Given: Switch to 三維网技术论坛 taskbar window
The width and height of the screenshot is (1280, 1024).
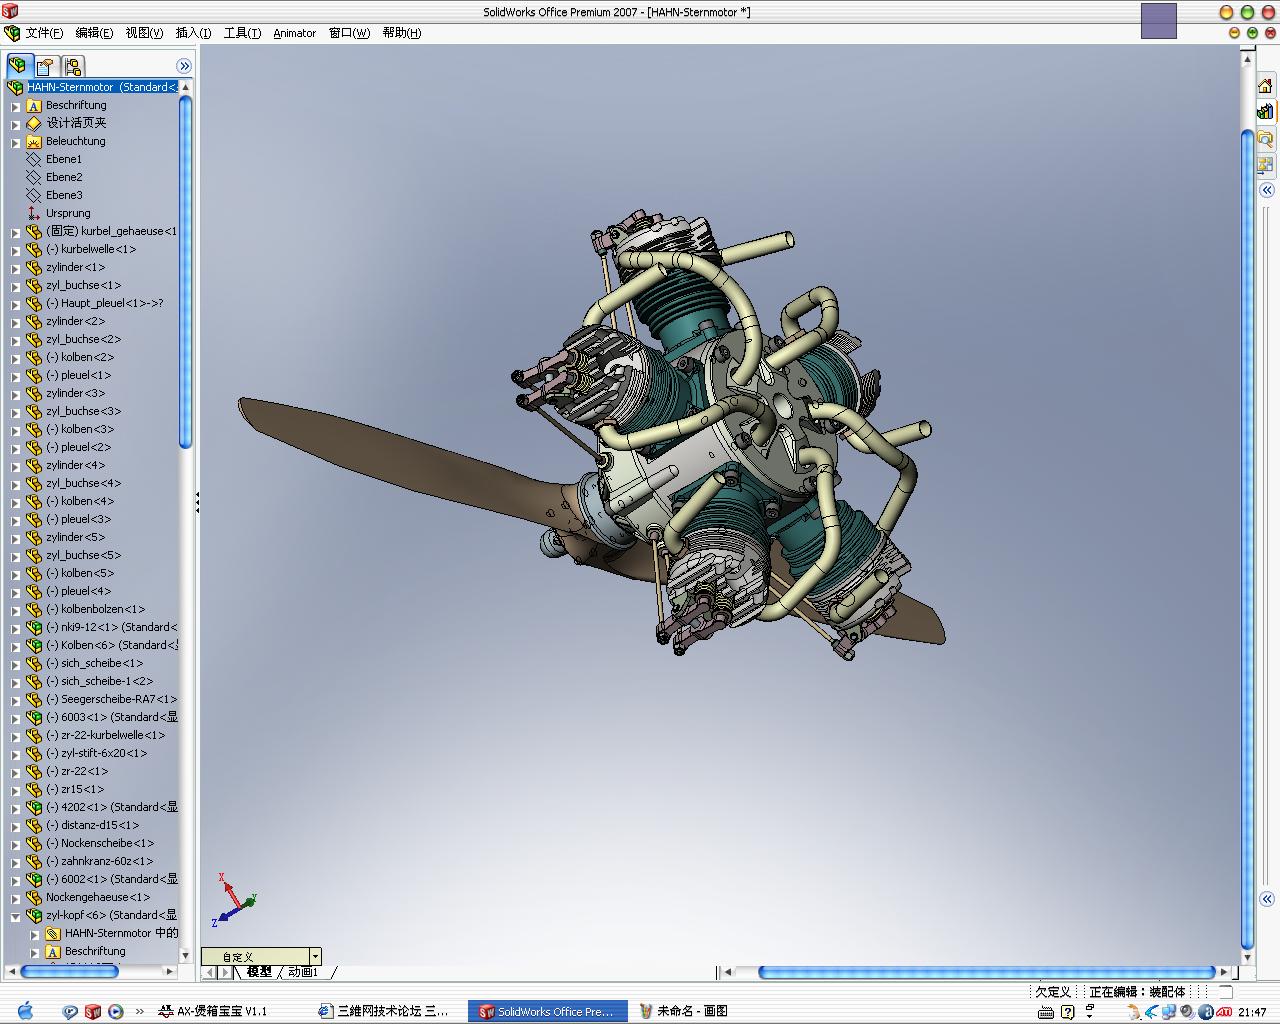Looking at the screenshot, I should (x=384, y=1011).
